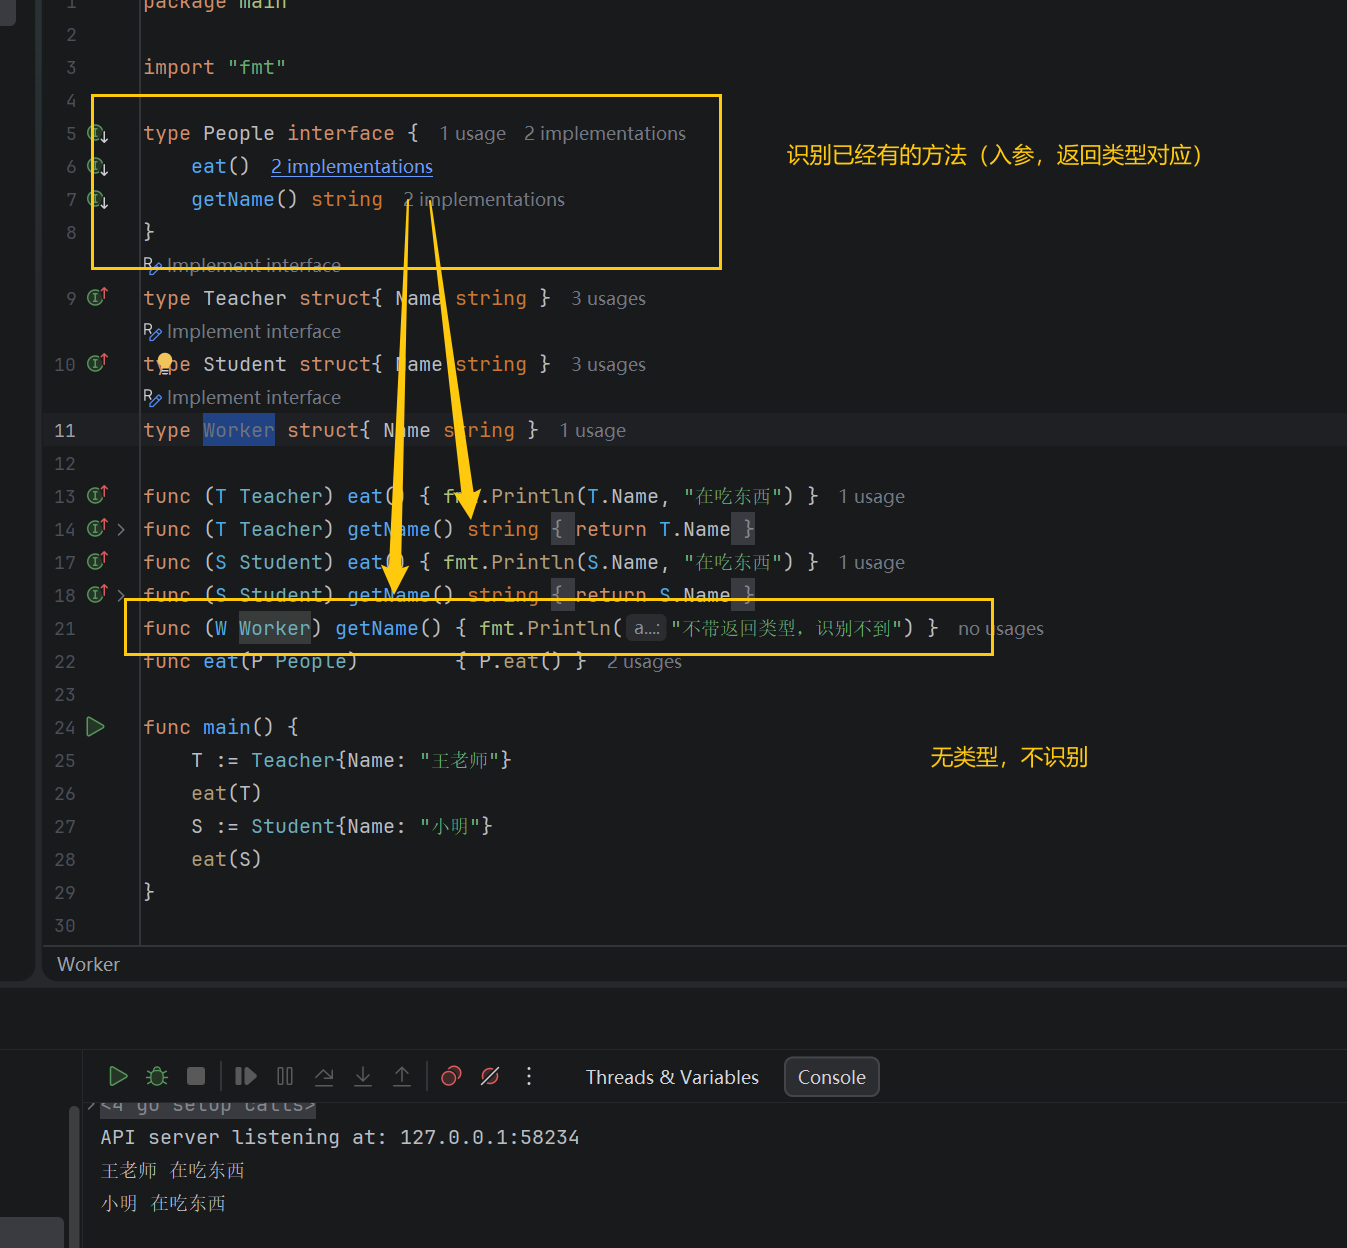Switch to Threads & Variables tab
Viewport: 1347px width, 1248px height.
(672, 1077)
